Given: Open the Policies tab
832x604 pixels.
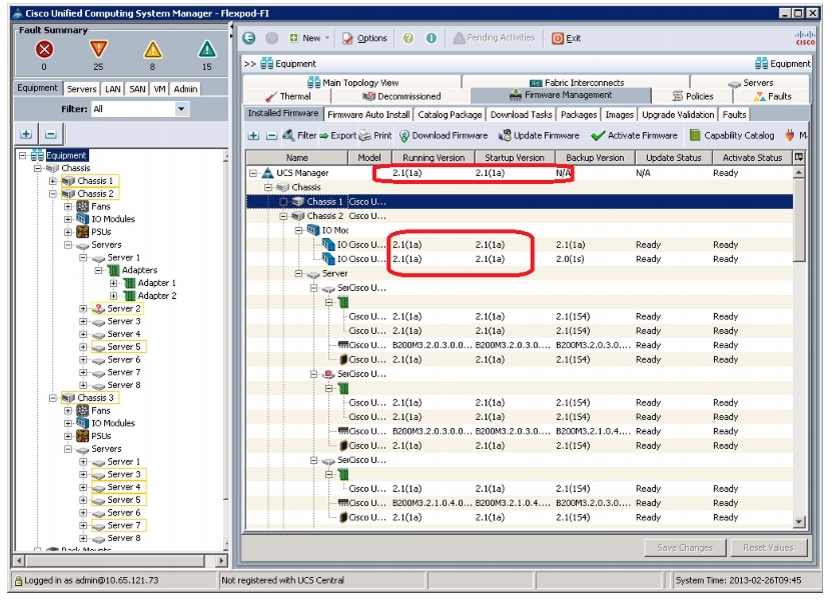Looking at the screenshot, I should coord(692,97).
